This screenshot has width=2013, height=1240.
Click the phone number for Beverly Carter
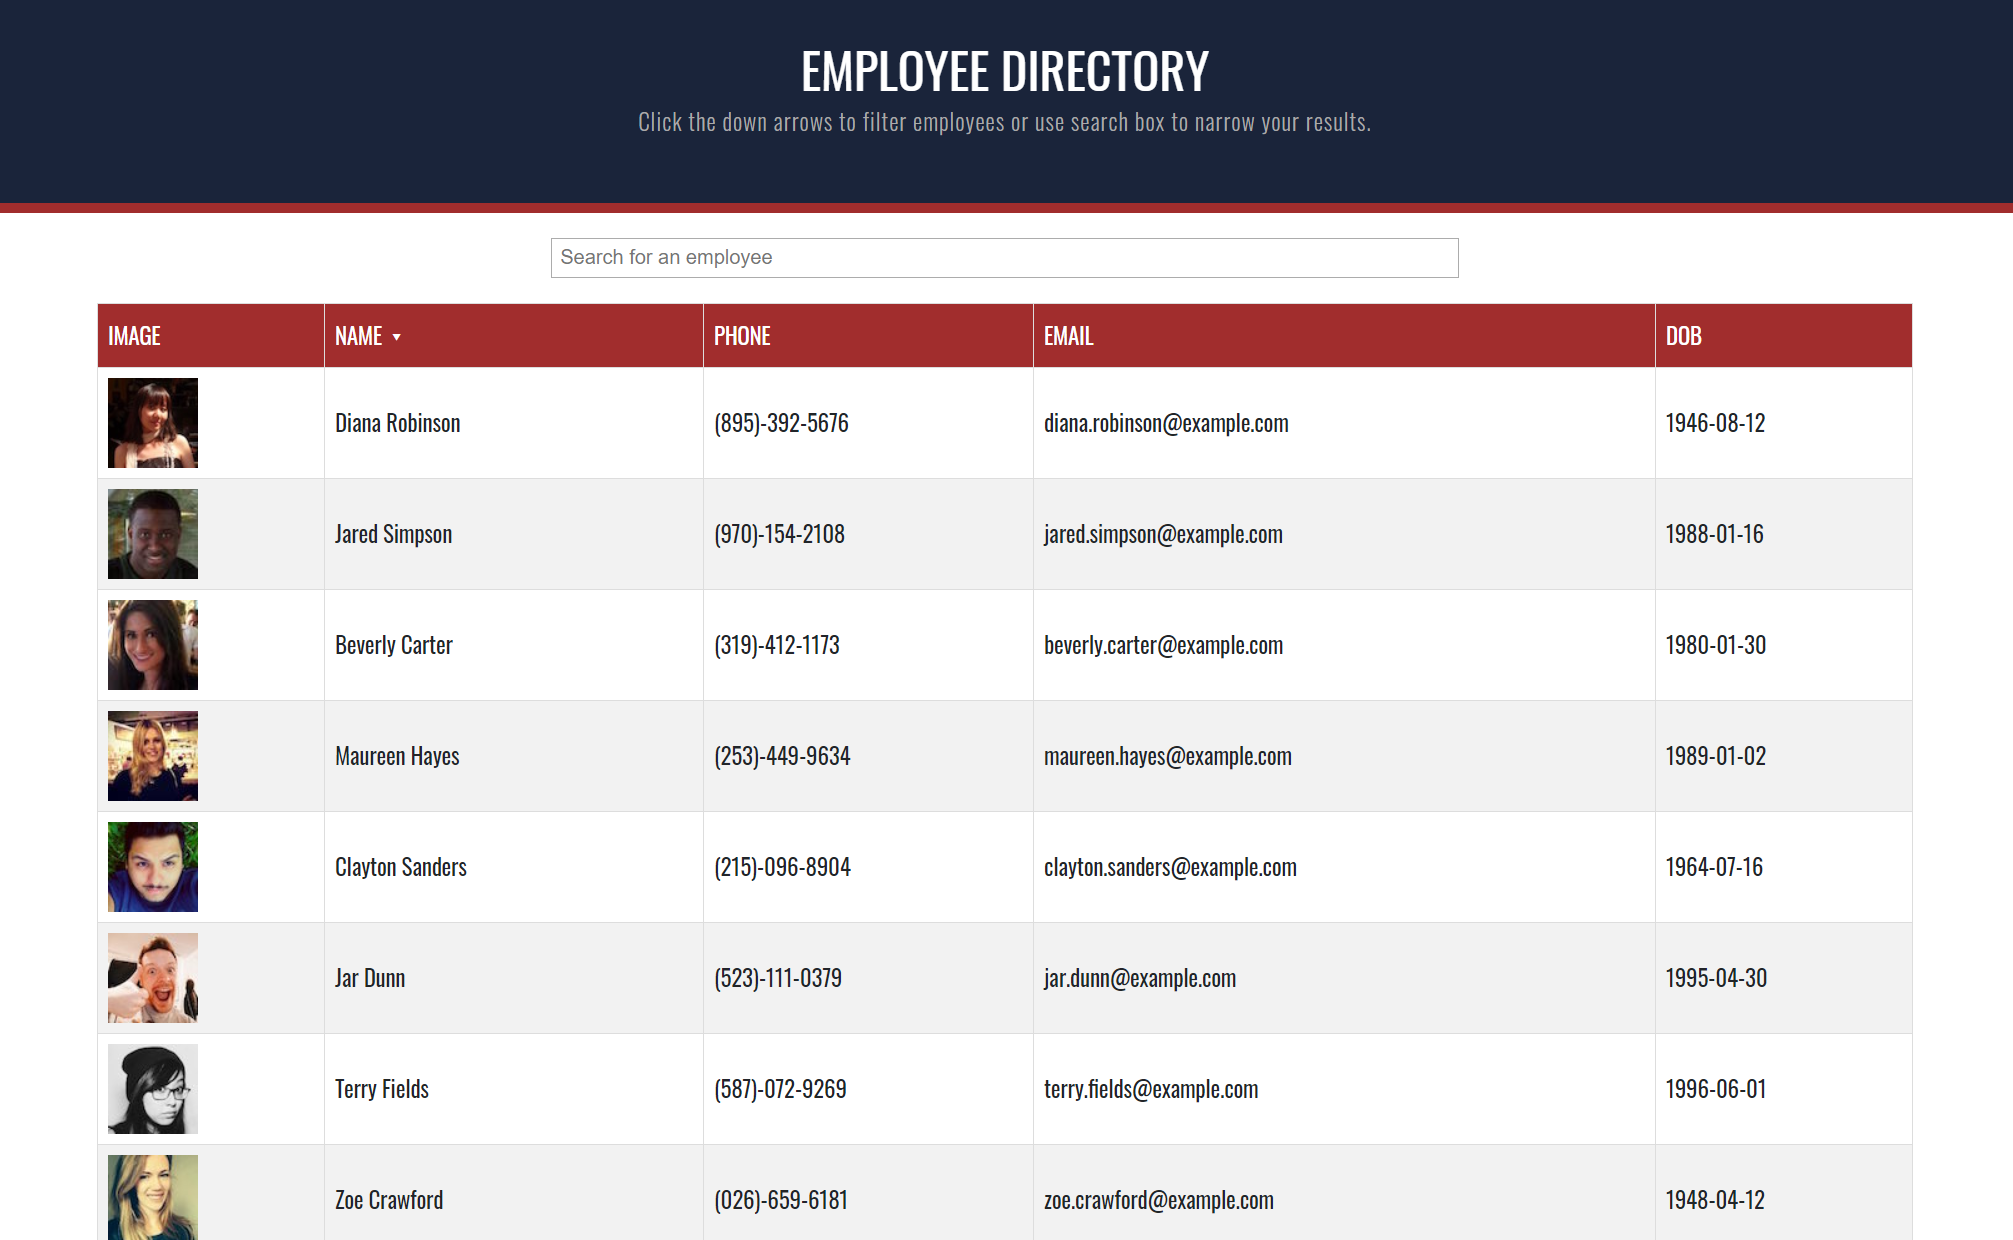tap(777, 644)
